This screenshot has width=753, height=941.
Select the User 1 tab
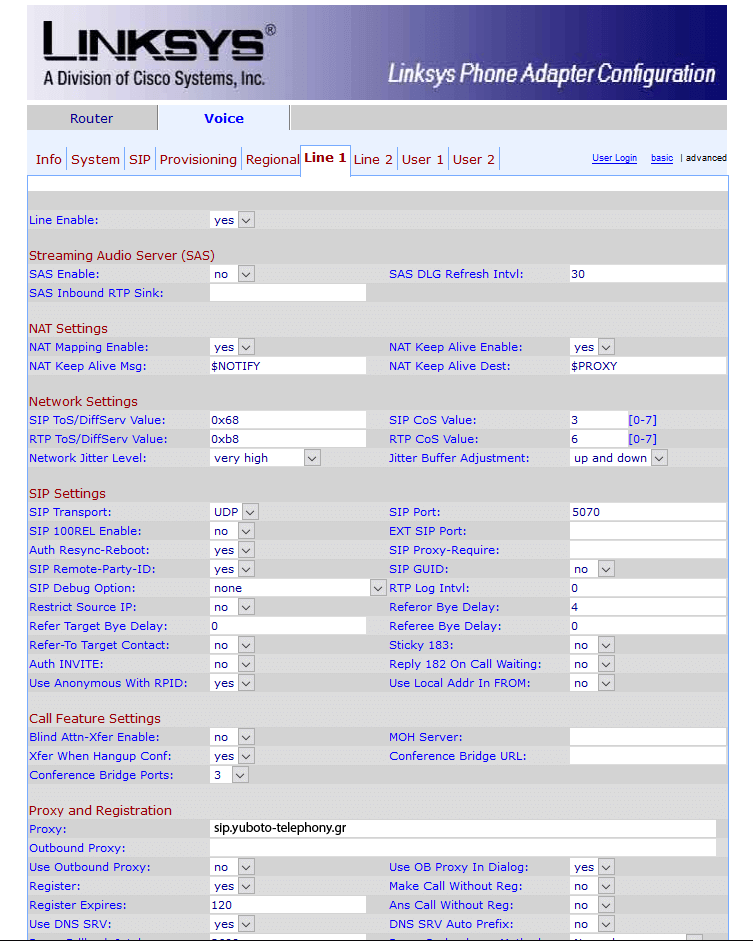tap(422, 159)
